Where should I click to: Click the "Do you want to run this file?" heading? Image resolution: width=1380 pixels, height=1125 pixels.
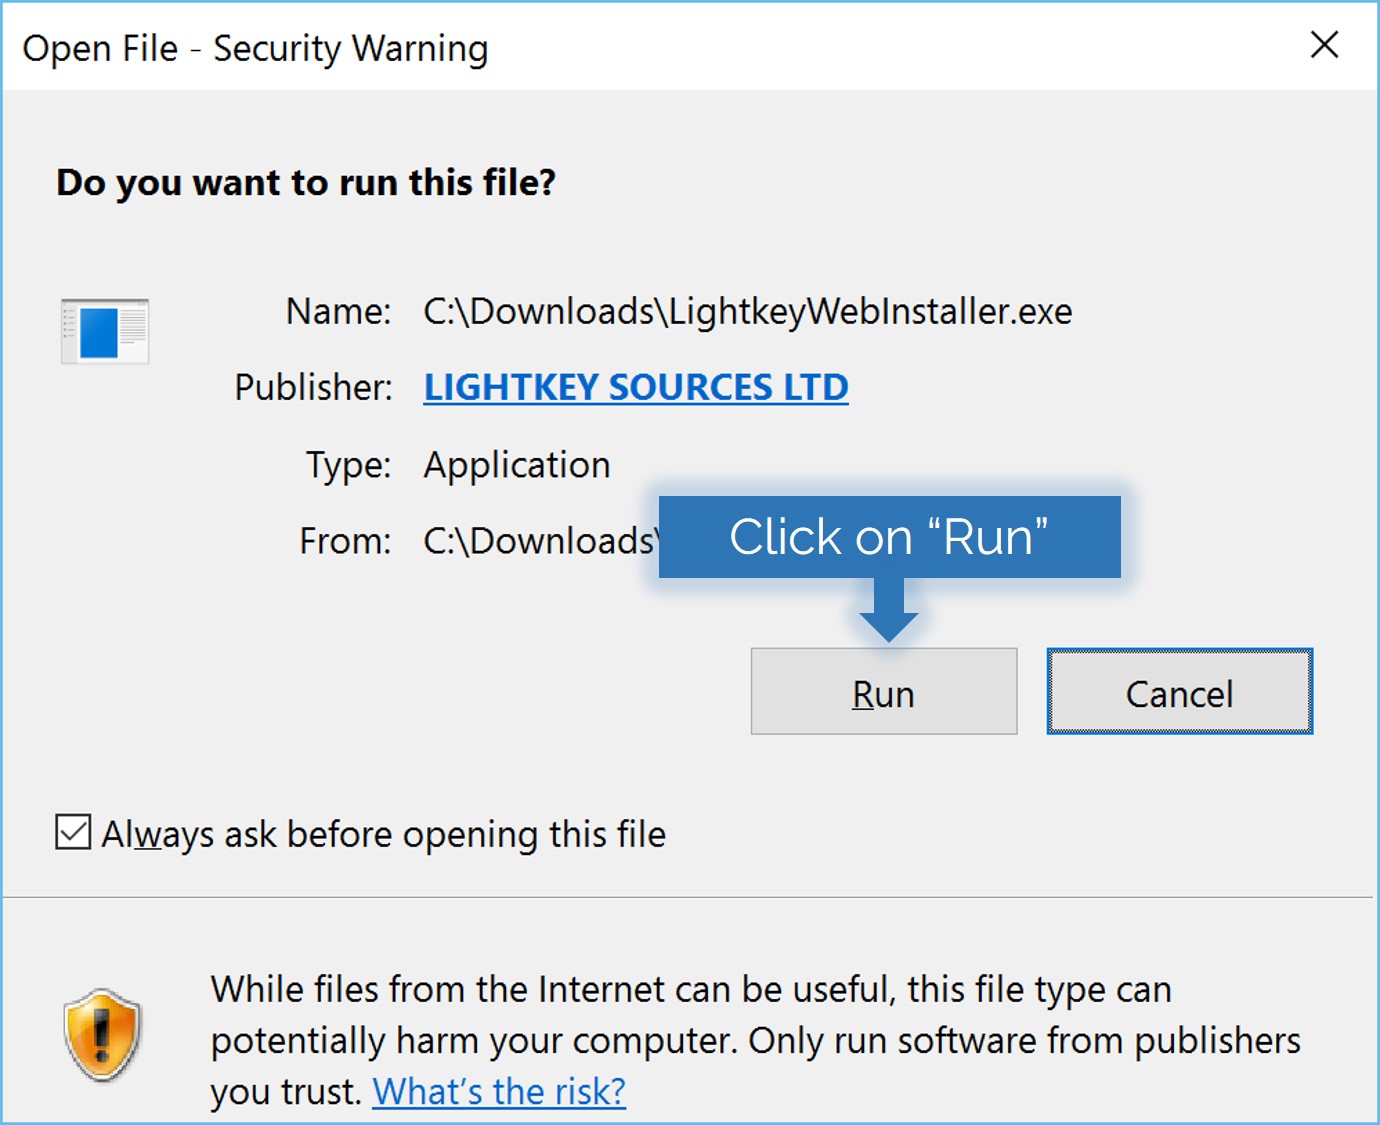306,182
